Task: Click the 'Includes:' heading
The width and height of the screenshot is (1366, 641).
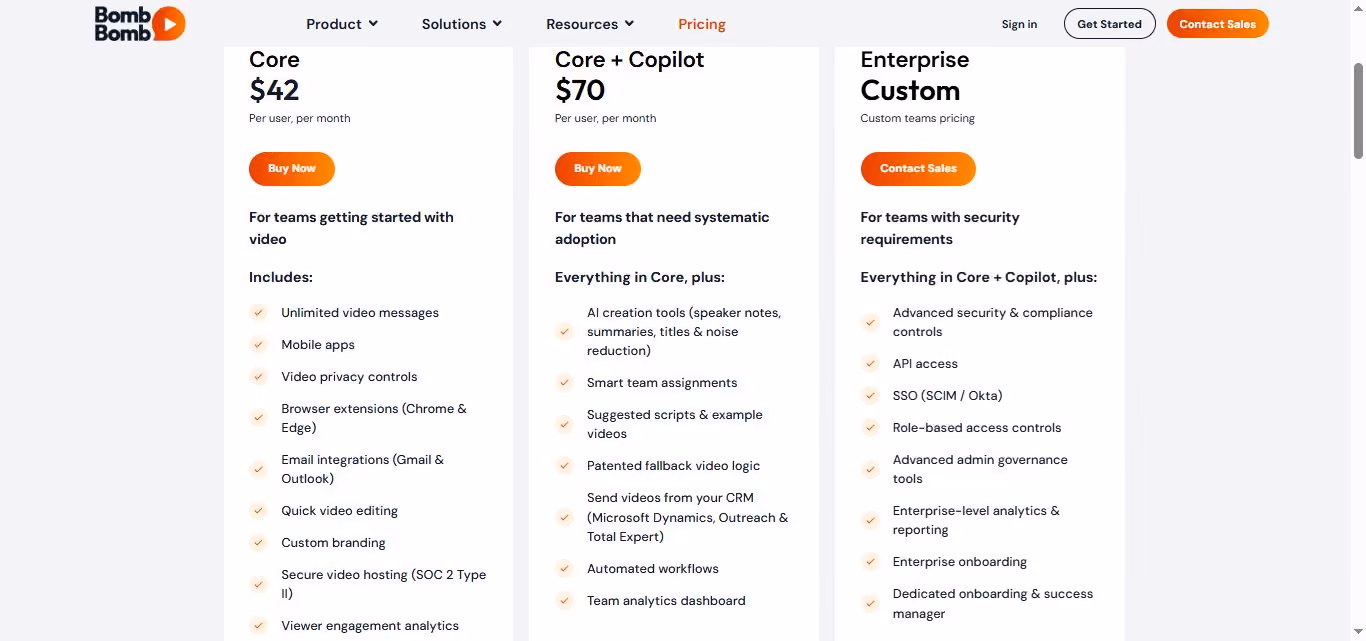Action: [281, 277]
